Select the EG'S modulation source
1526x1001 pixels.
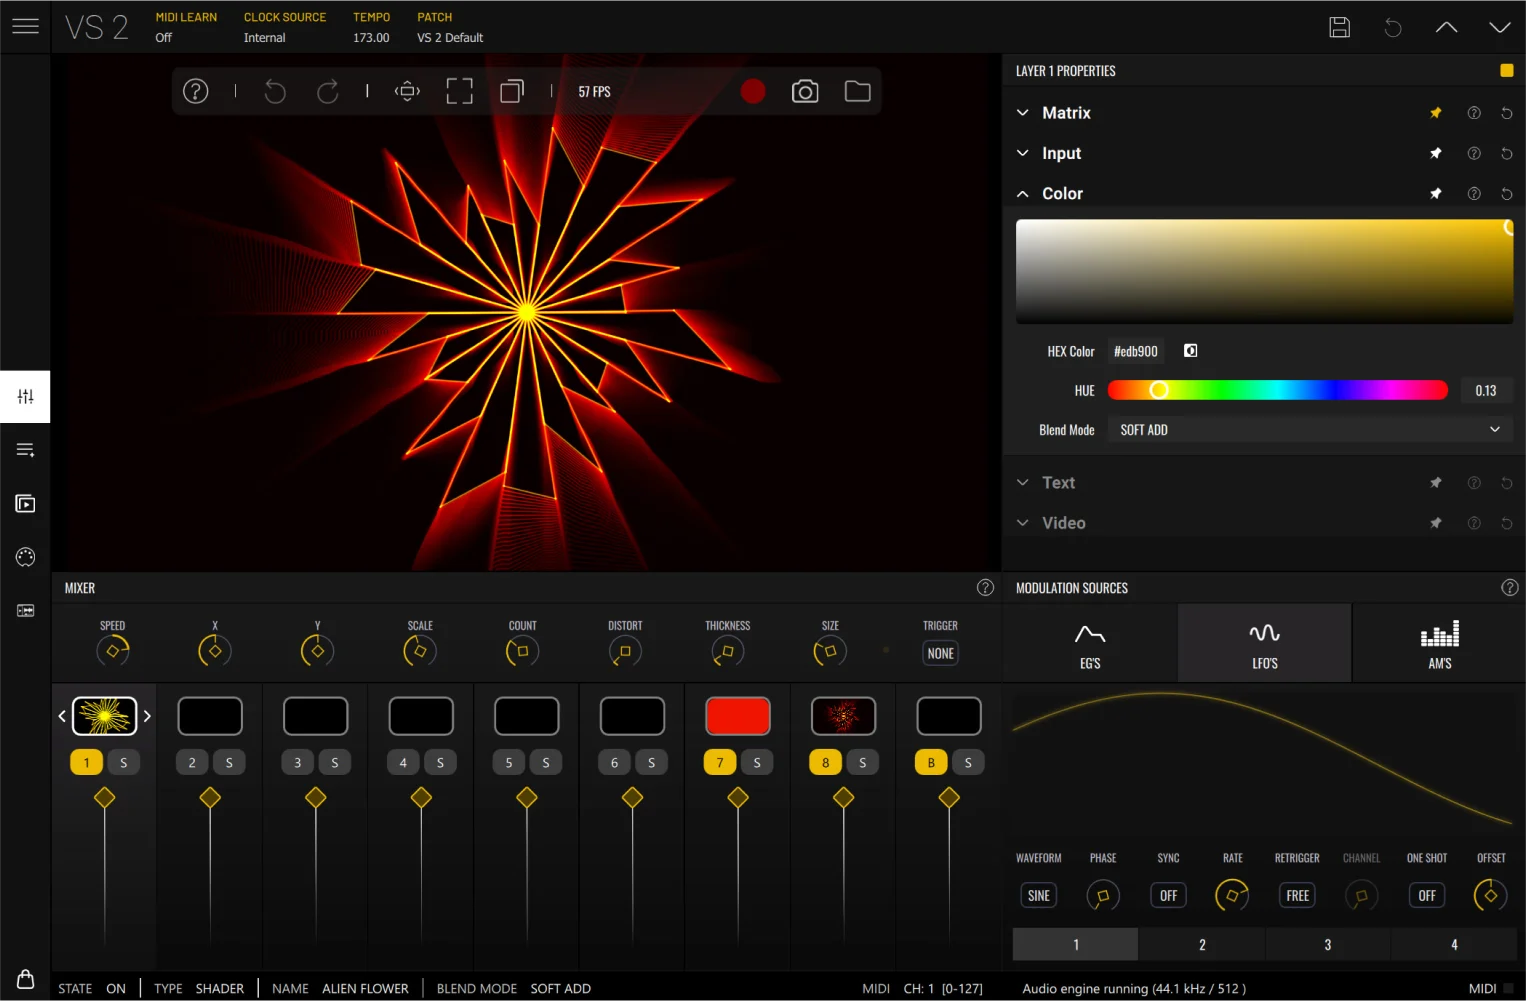tap(1089, 643)
